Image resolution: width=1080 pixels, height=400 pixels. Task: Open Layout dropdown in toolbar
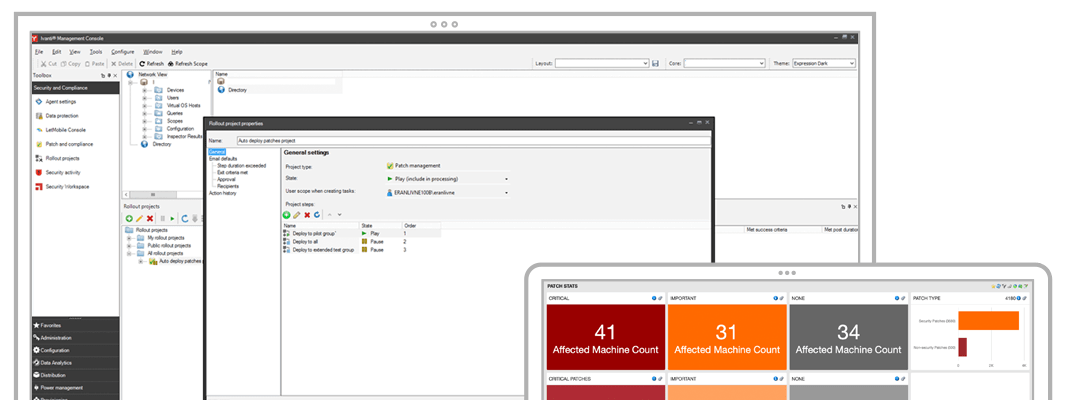(x=602, y=63)
